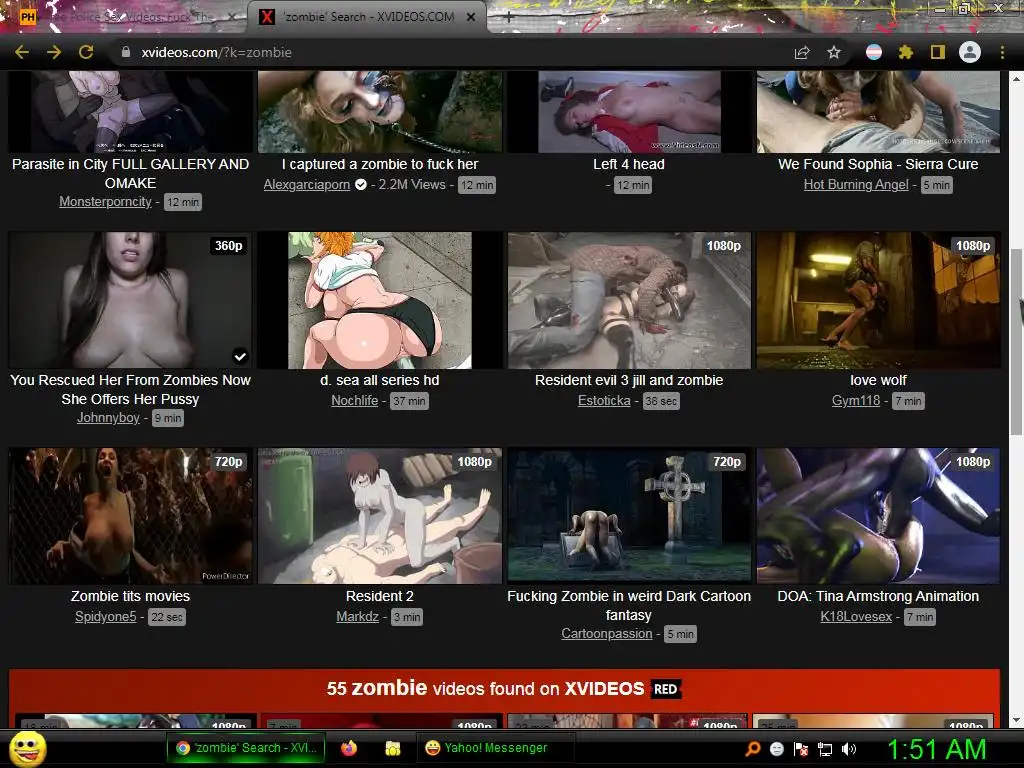Image resolution: width=1024 pixels, height=768 pixels.
Task: Open the Extensions puzzle piece menu
Action: tap(906, 52)
